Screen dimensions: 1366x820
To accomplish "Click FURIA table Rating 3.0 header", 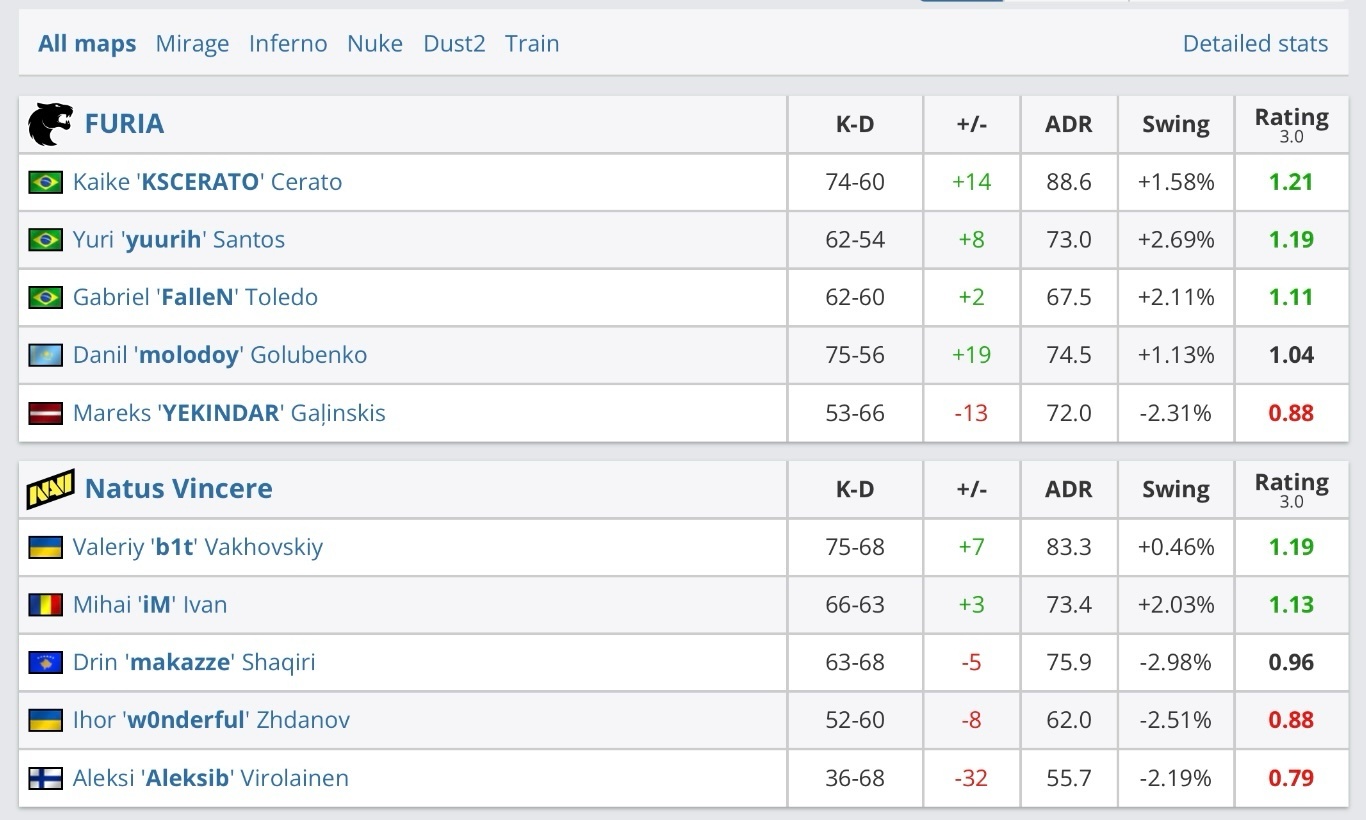I will 1291,124.
